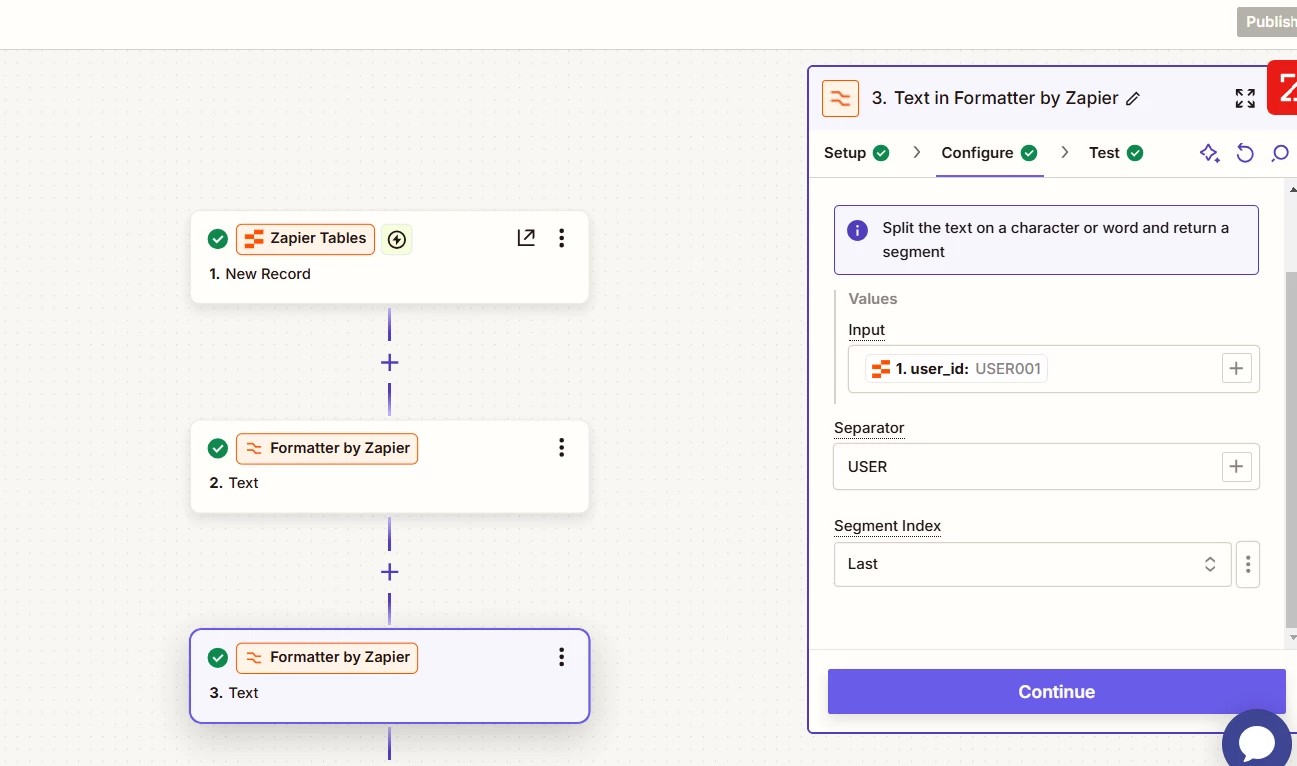1297x766 pixels.
Task: Switch to the Test tab
Action: [1116, 153]
